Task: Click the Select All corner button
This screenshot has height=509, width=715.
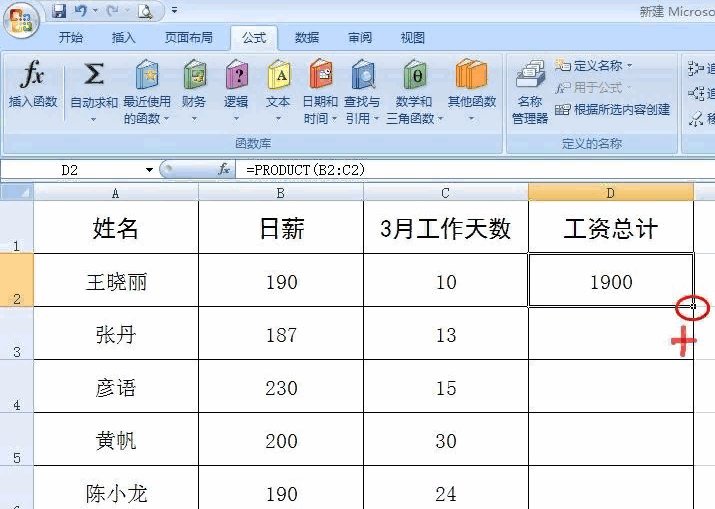Action: click(17, 192)
